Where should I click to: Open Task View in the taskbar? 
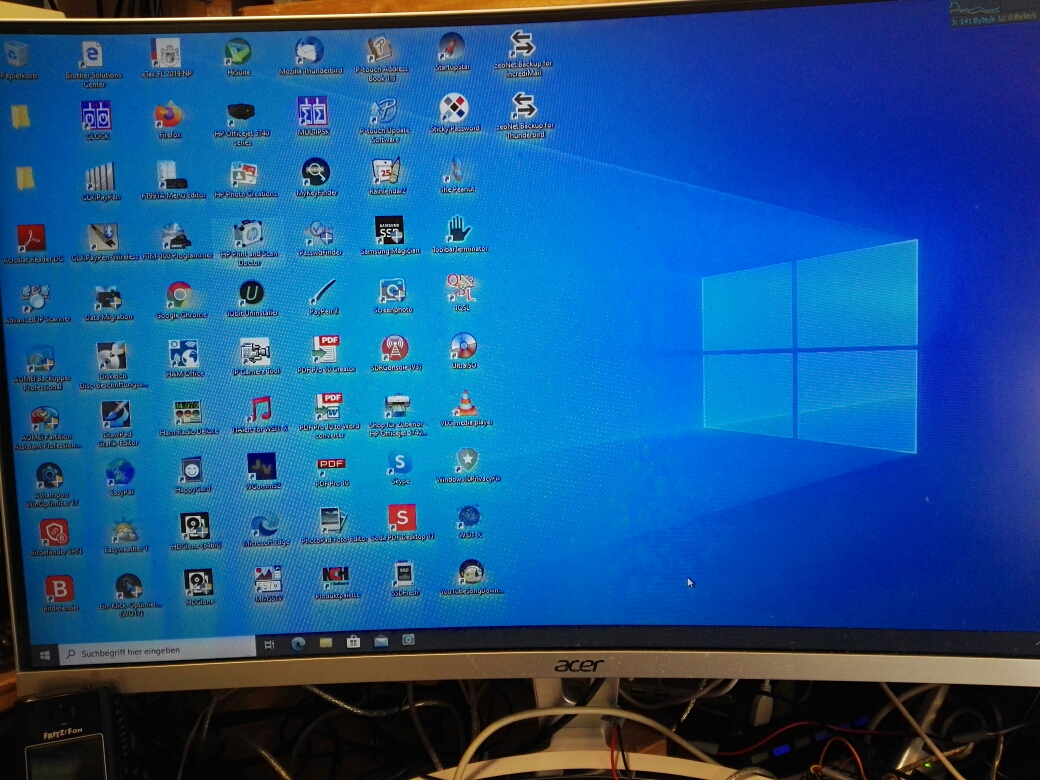coord(269,645)
